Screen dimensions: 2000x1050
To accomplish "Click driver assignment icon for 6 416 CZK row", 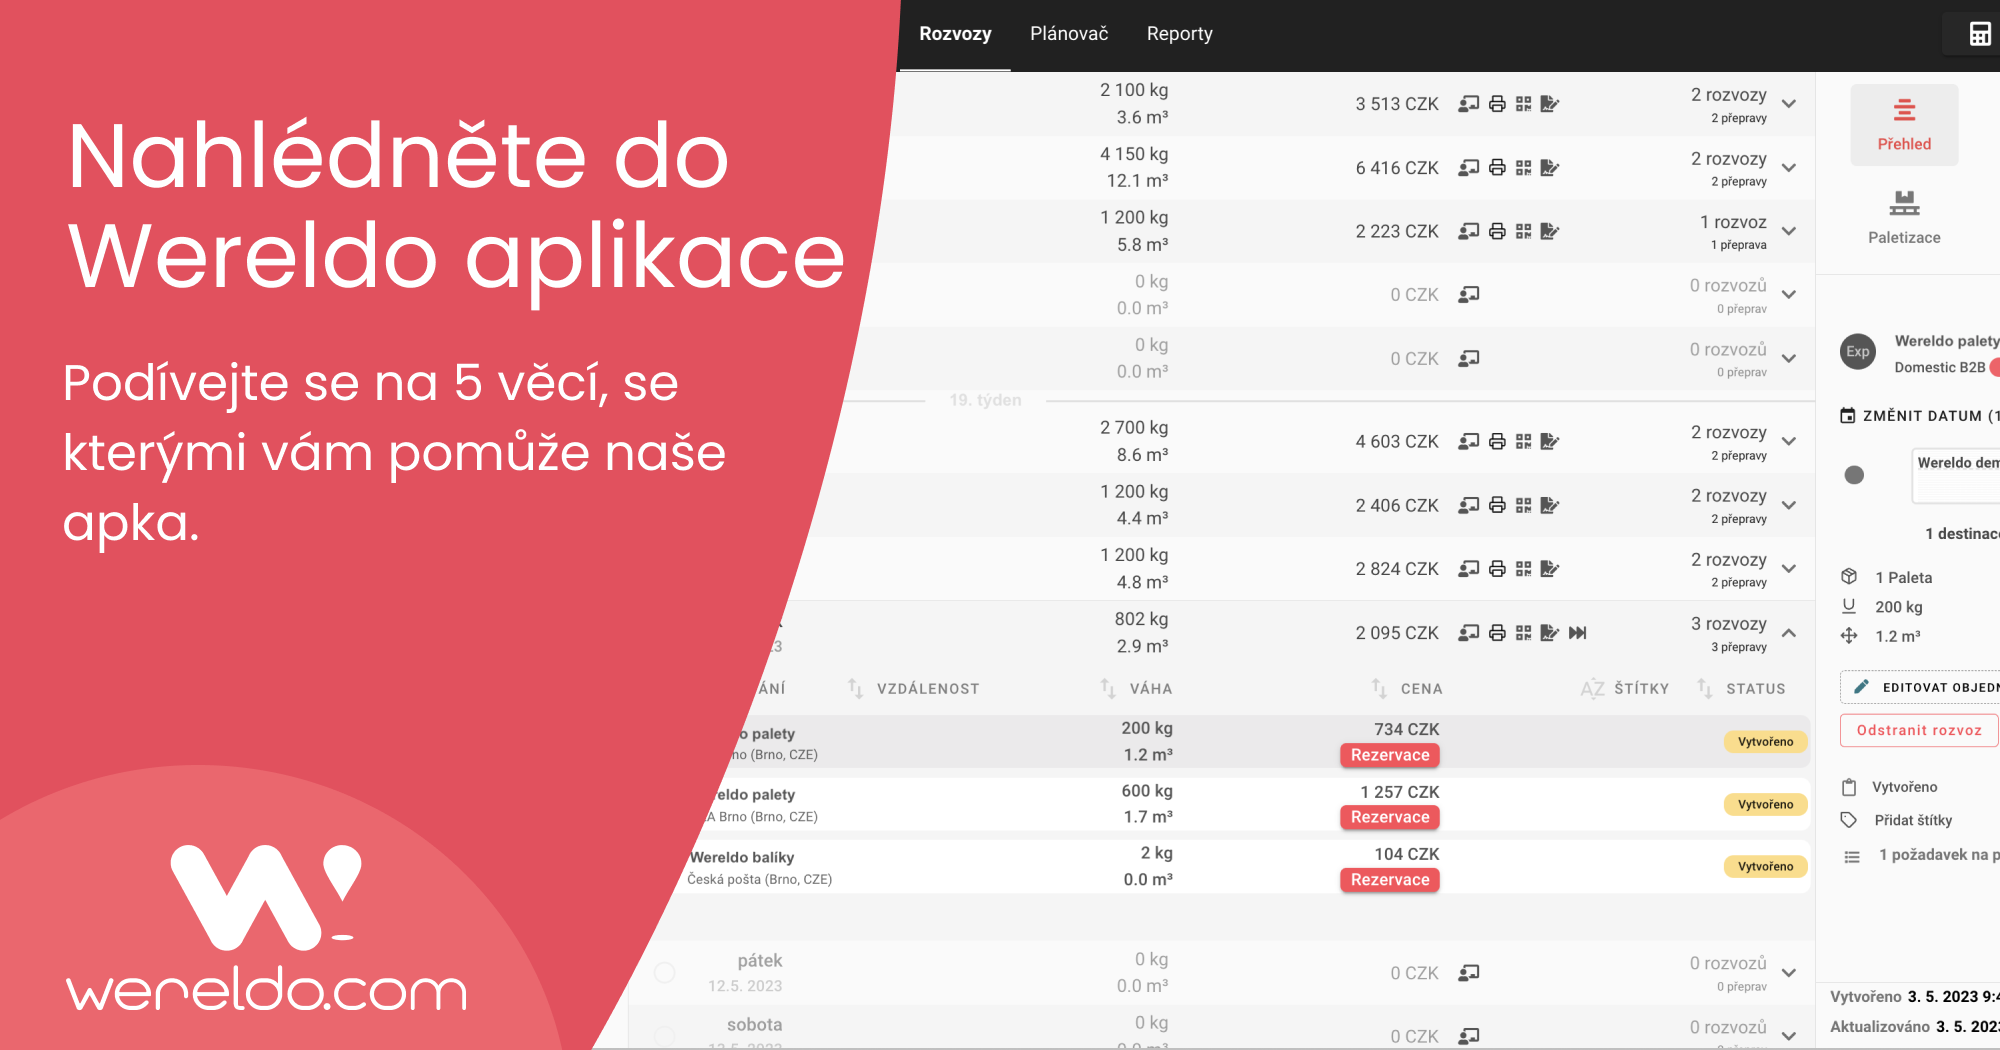I will tap(1468, 168).
